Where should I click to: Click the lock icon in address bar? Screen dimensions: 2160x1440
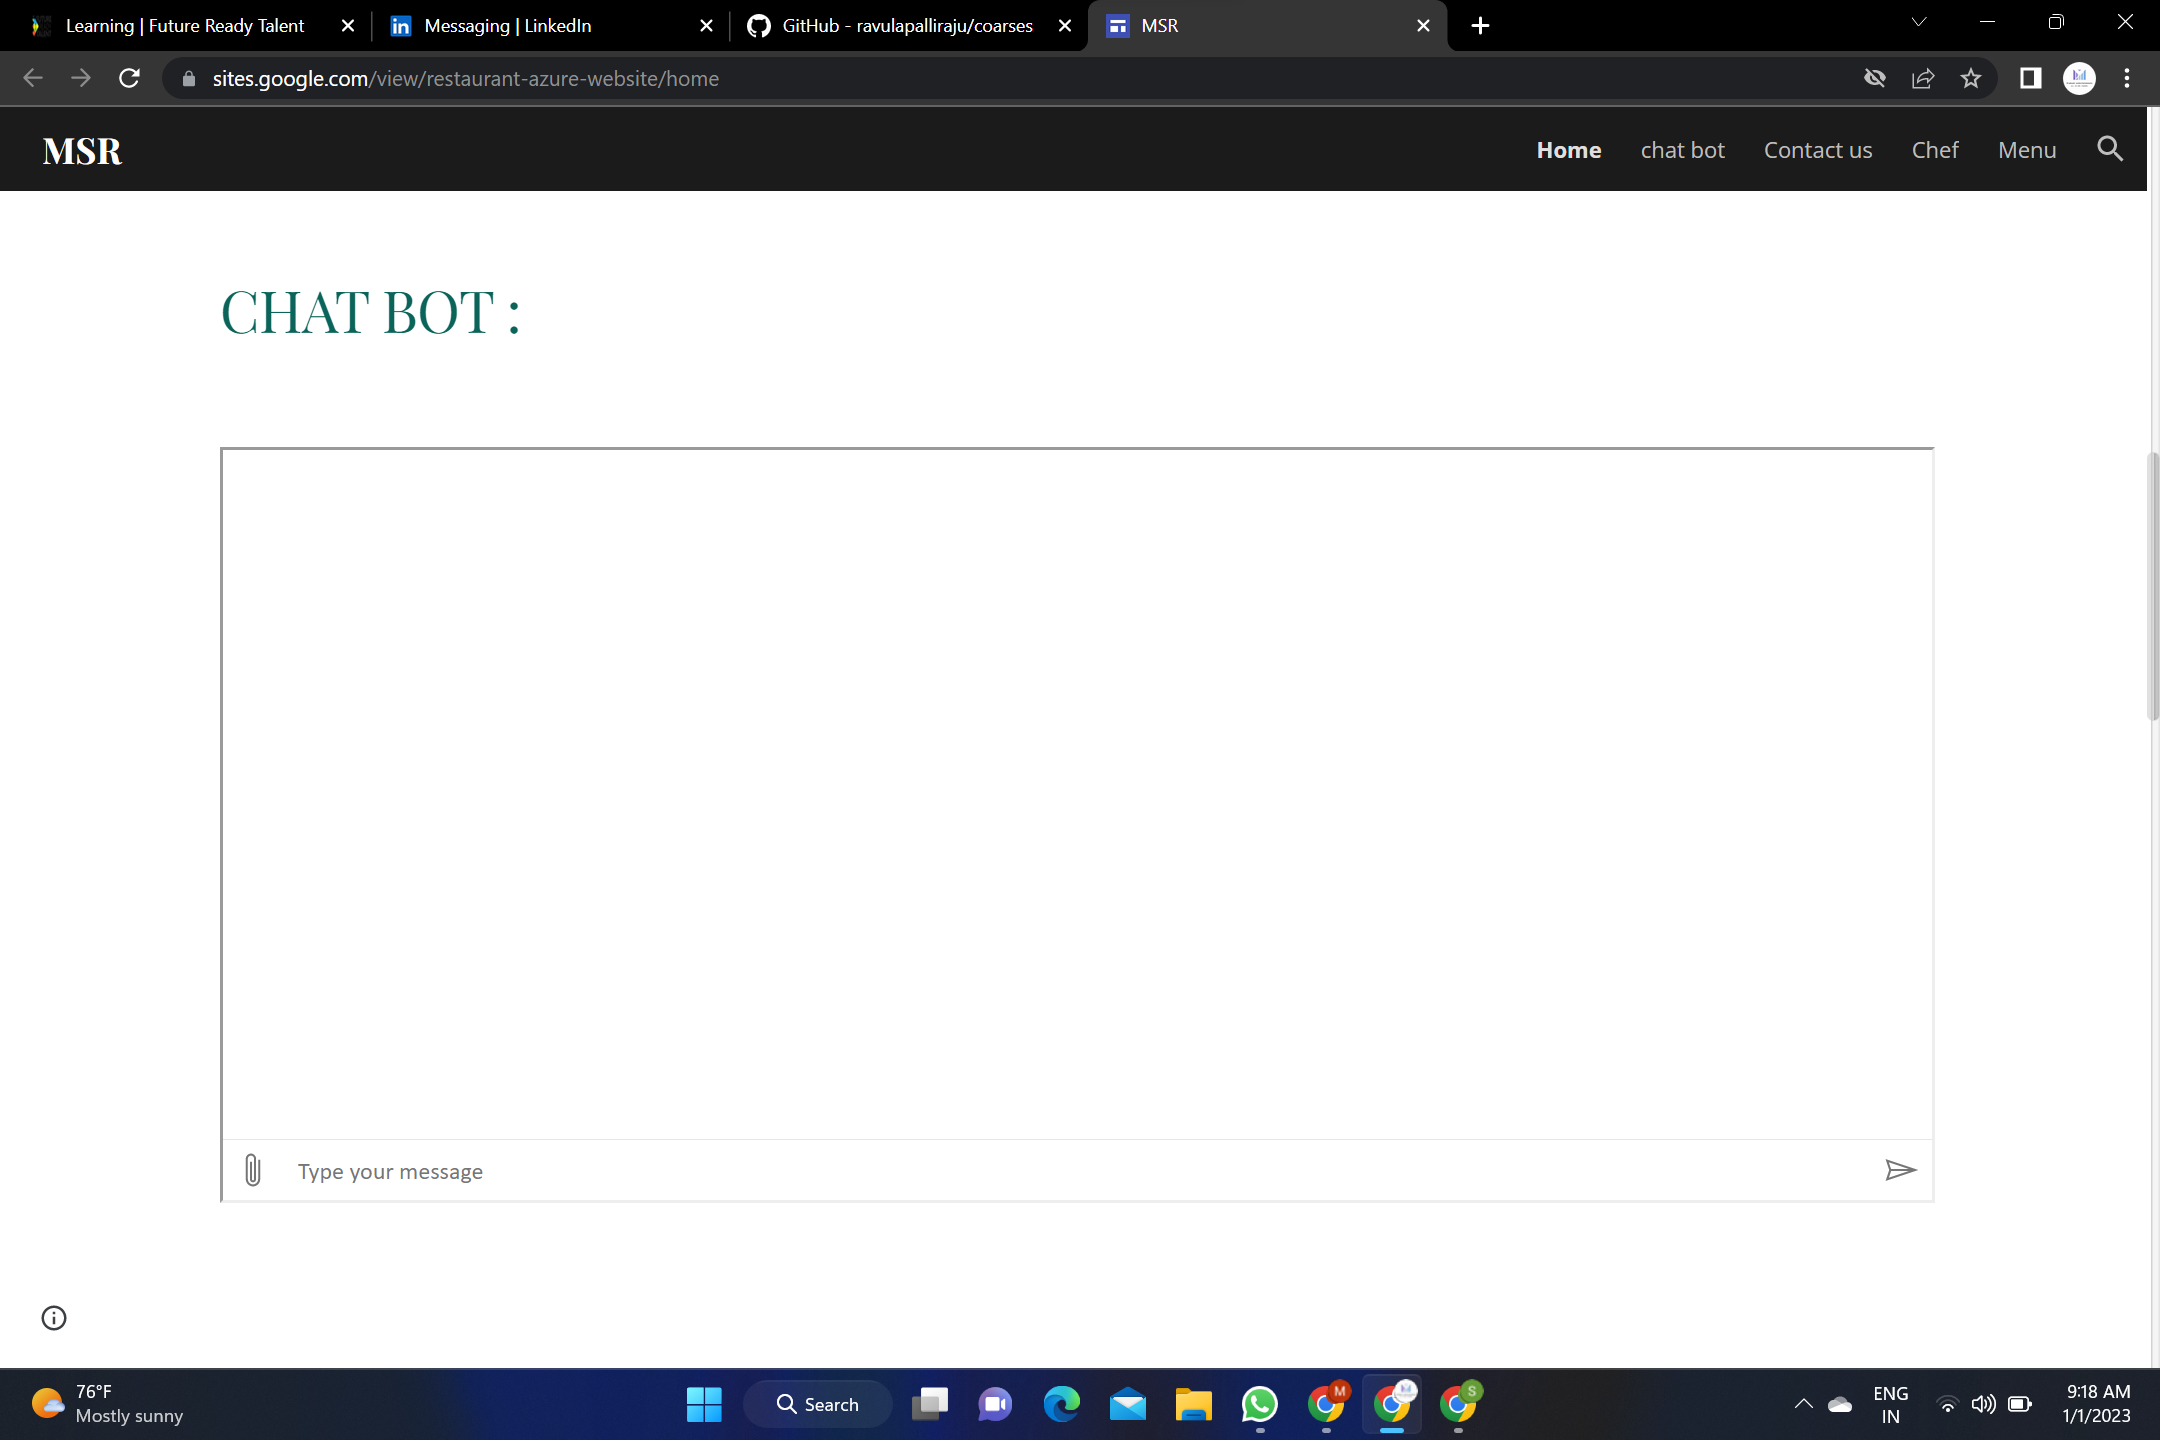click(x=189, y=78)
